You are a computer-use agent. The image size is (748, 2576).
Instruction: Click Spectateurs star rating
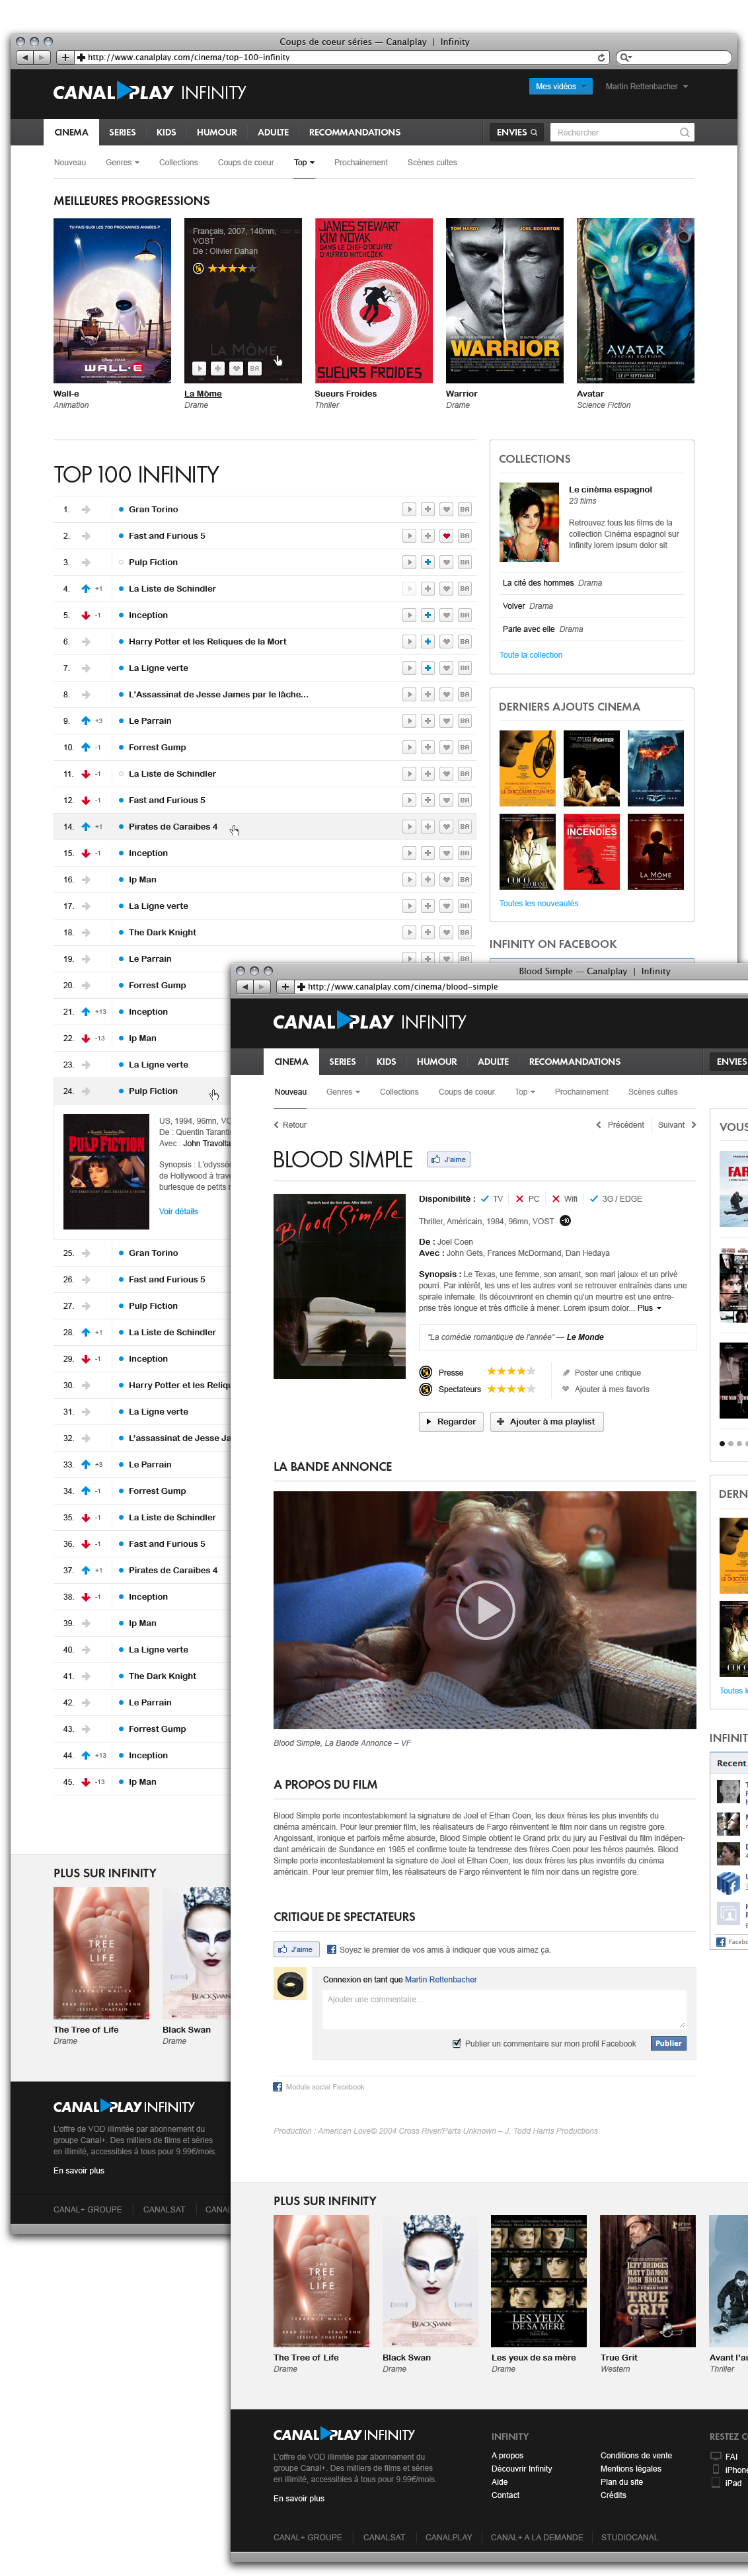click(511, 1389)
